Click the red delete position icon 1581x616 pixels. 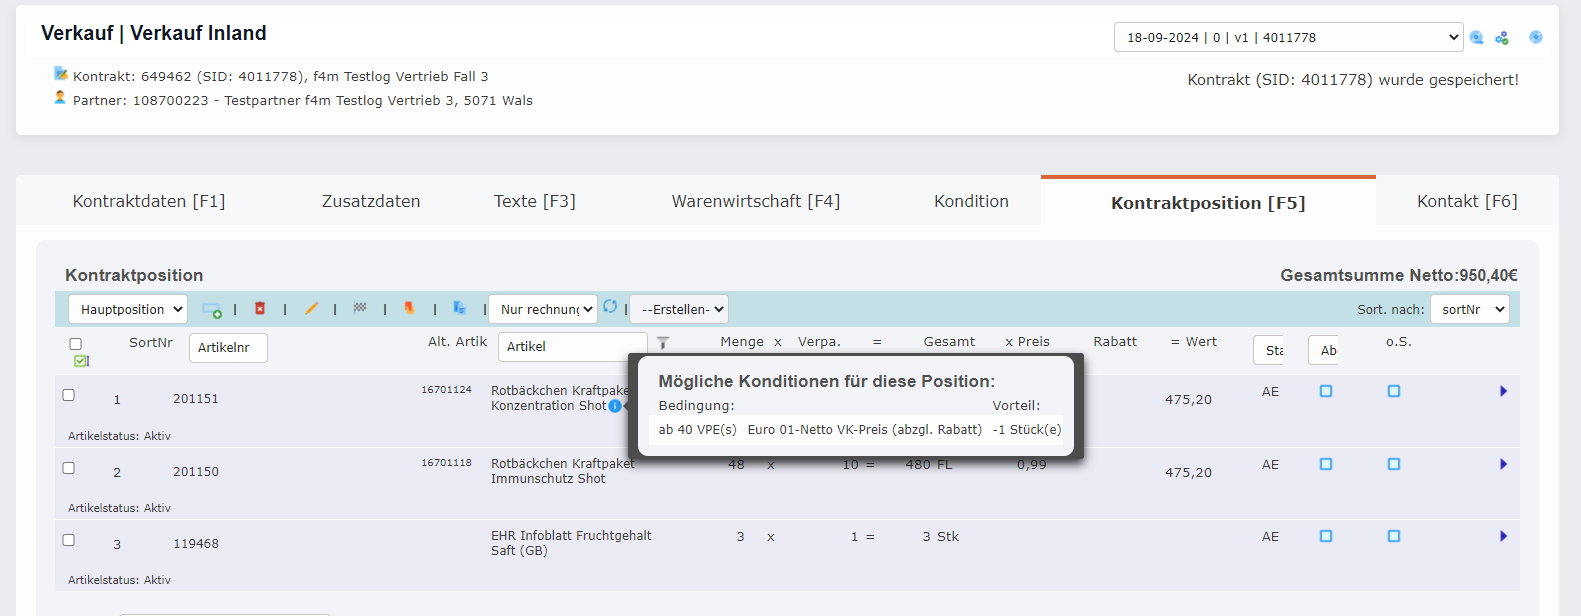point(260,309)
